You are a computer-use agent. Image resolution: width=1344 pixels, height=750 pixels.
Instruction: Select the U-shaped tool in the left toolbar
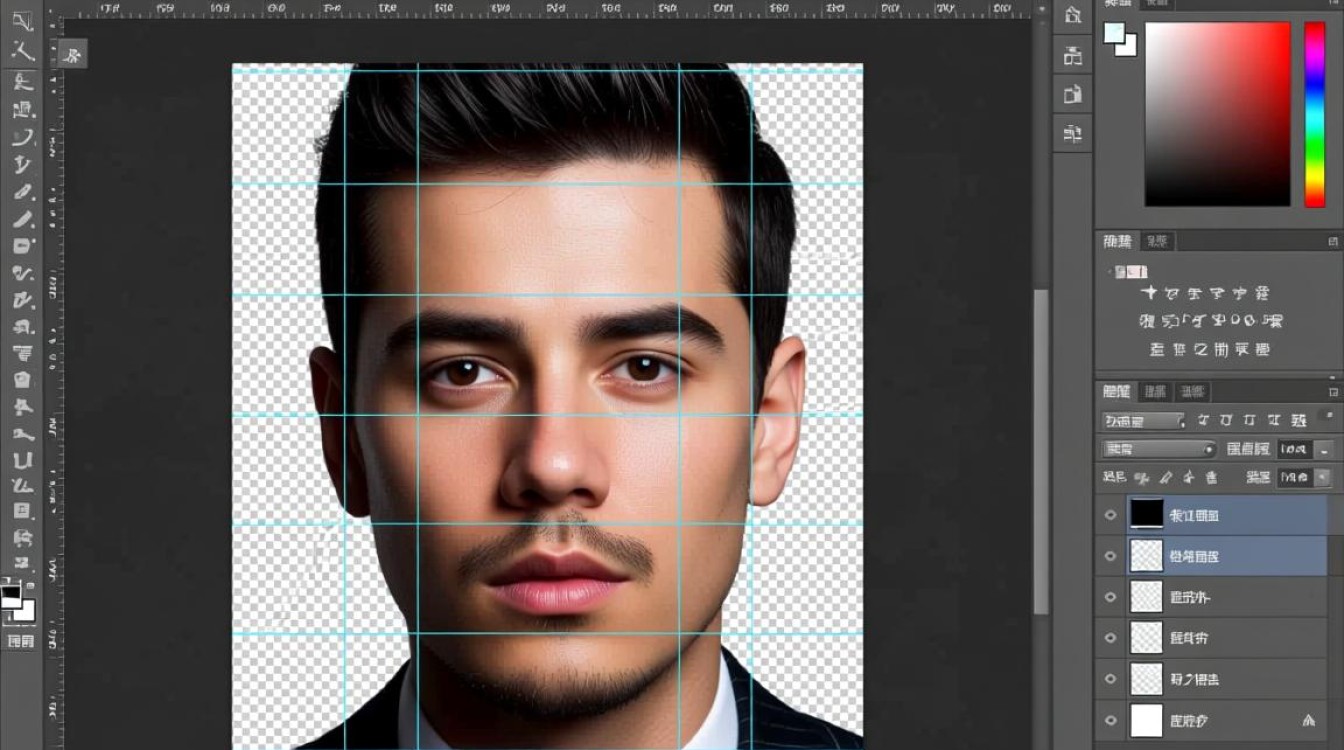click(22, 461)
